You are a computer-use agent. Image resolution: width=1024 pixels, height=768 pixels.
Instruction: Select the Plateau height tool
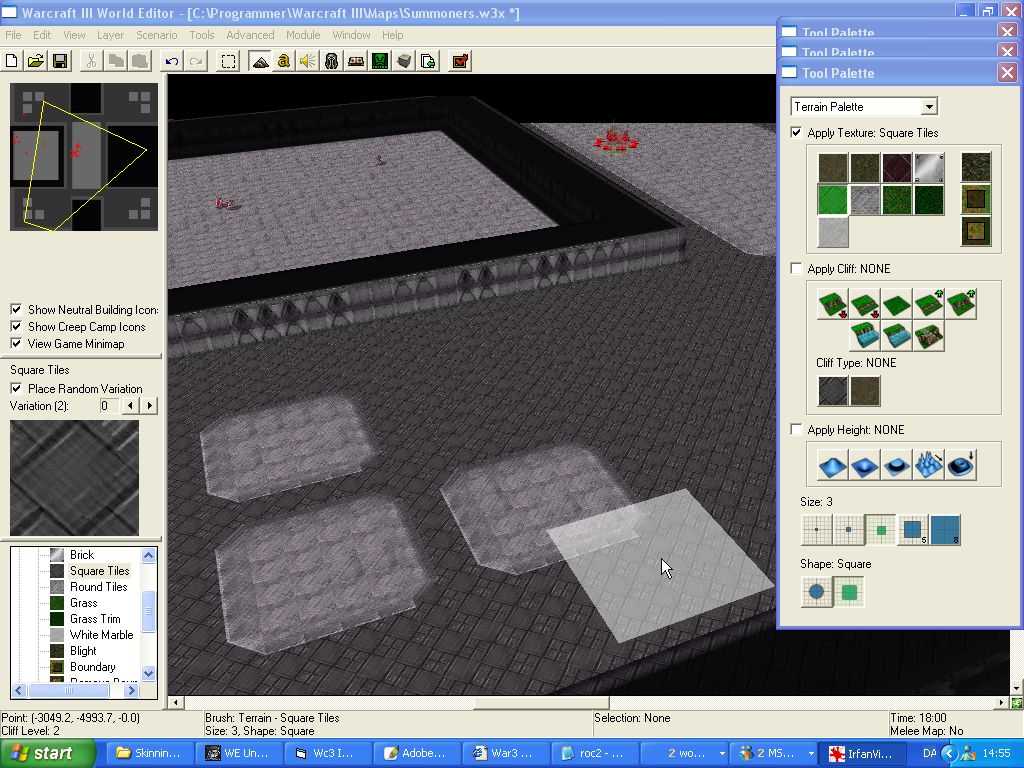[x=897, y=466]
